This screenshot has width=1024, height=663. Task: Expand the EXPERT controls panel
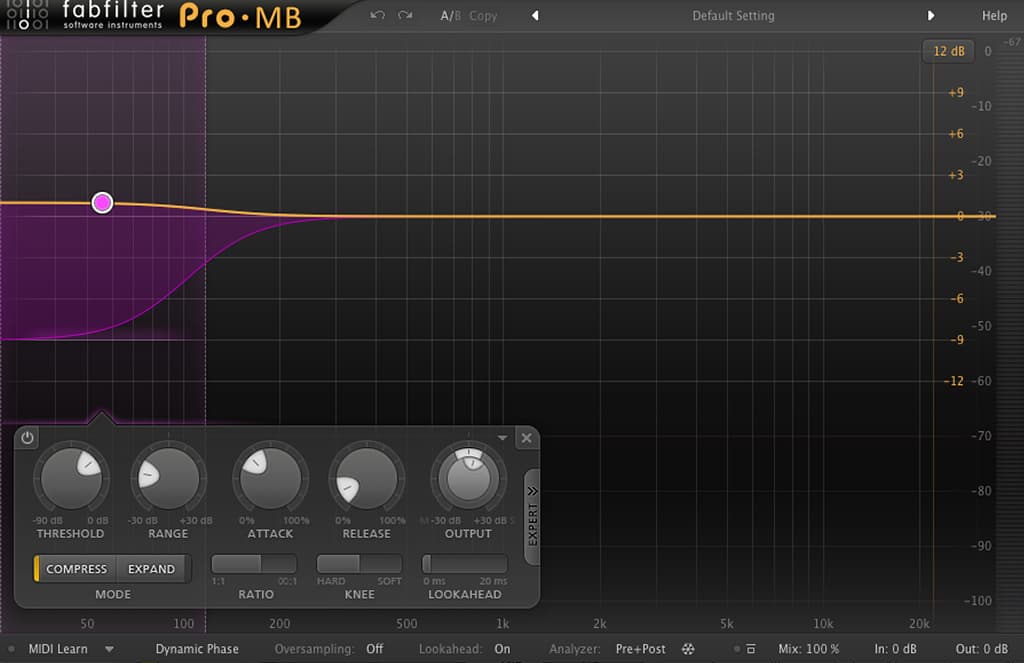click(532, 516)
